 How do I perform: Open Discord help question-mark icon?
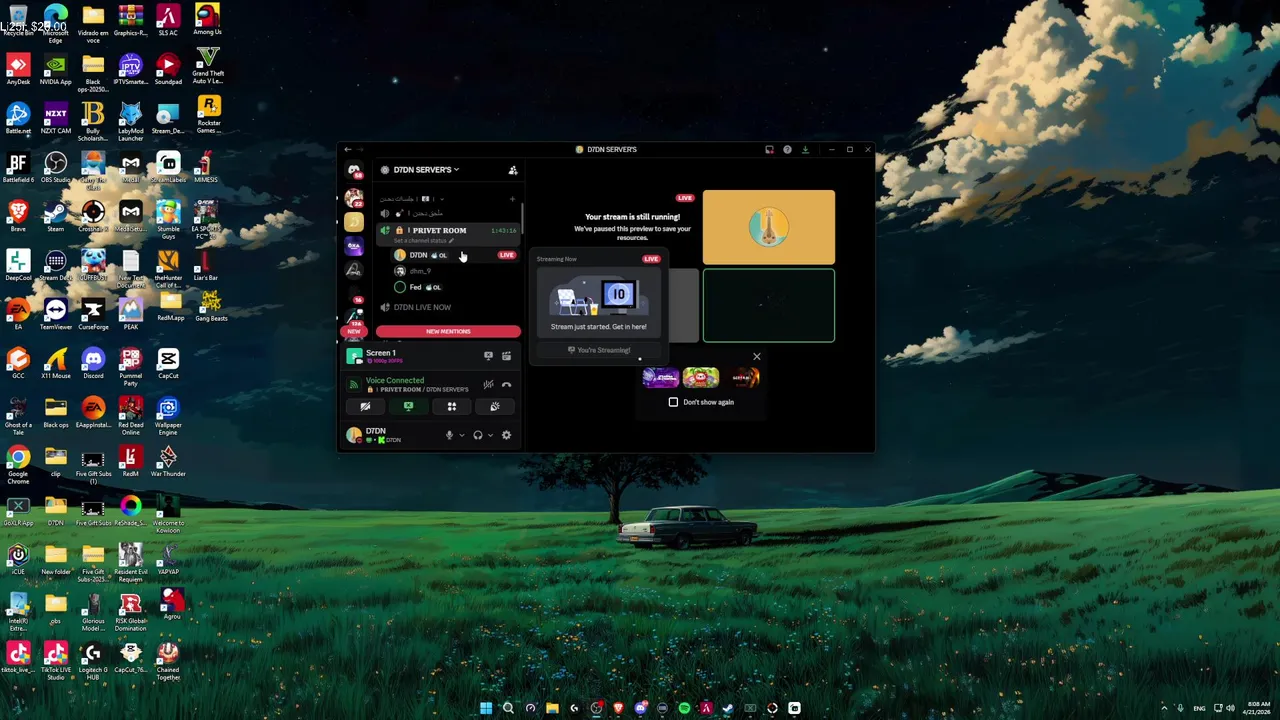pos(787,149)
